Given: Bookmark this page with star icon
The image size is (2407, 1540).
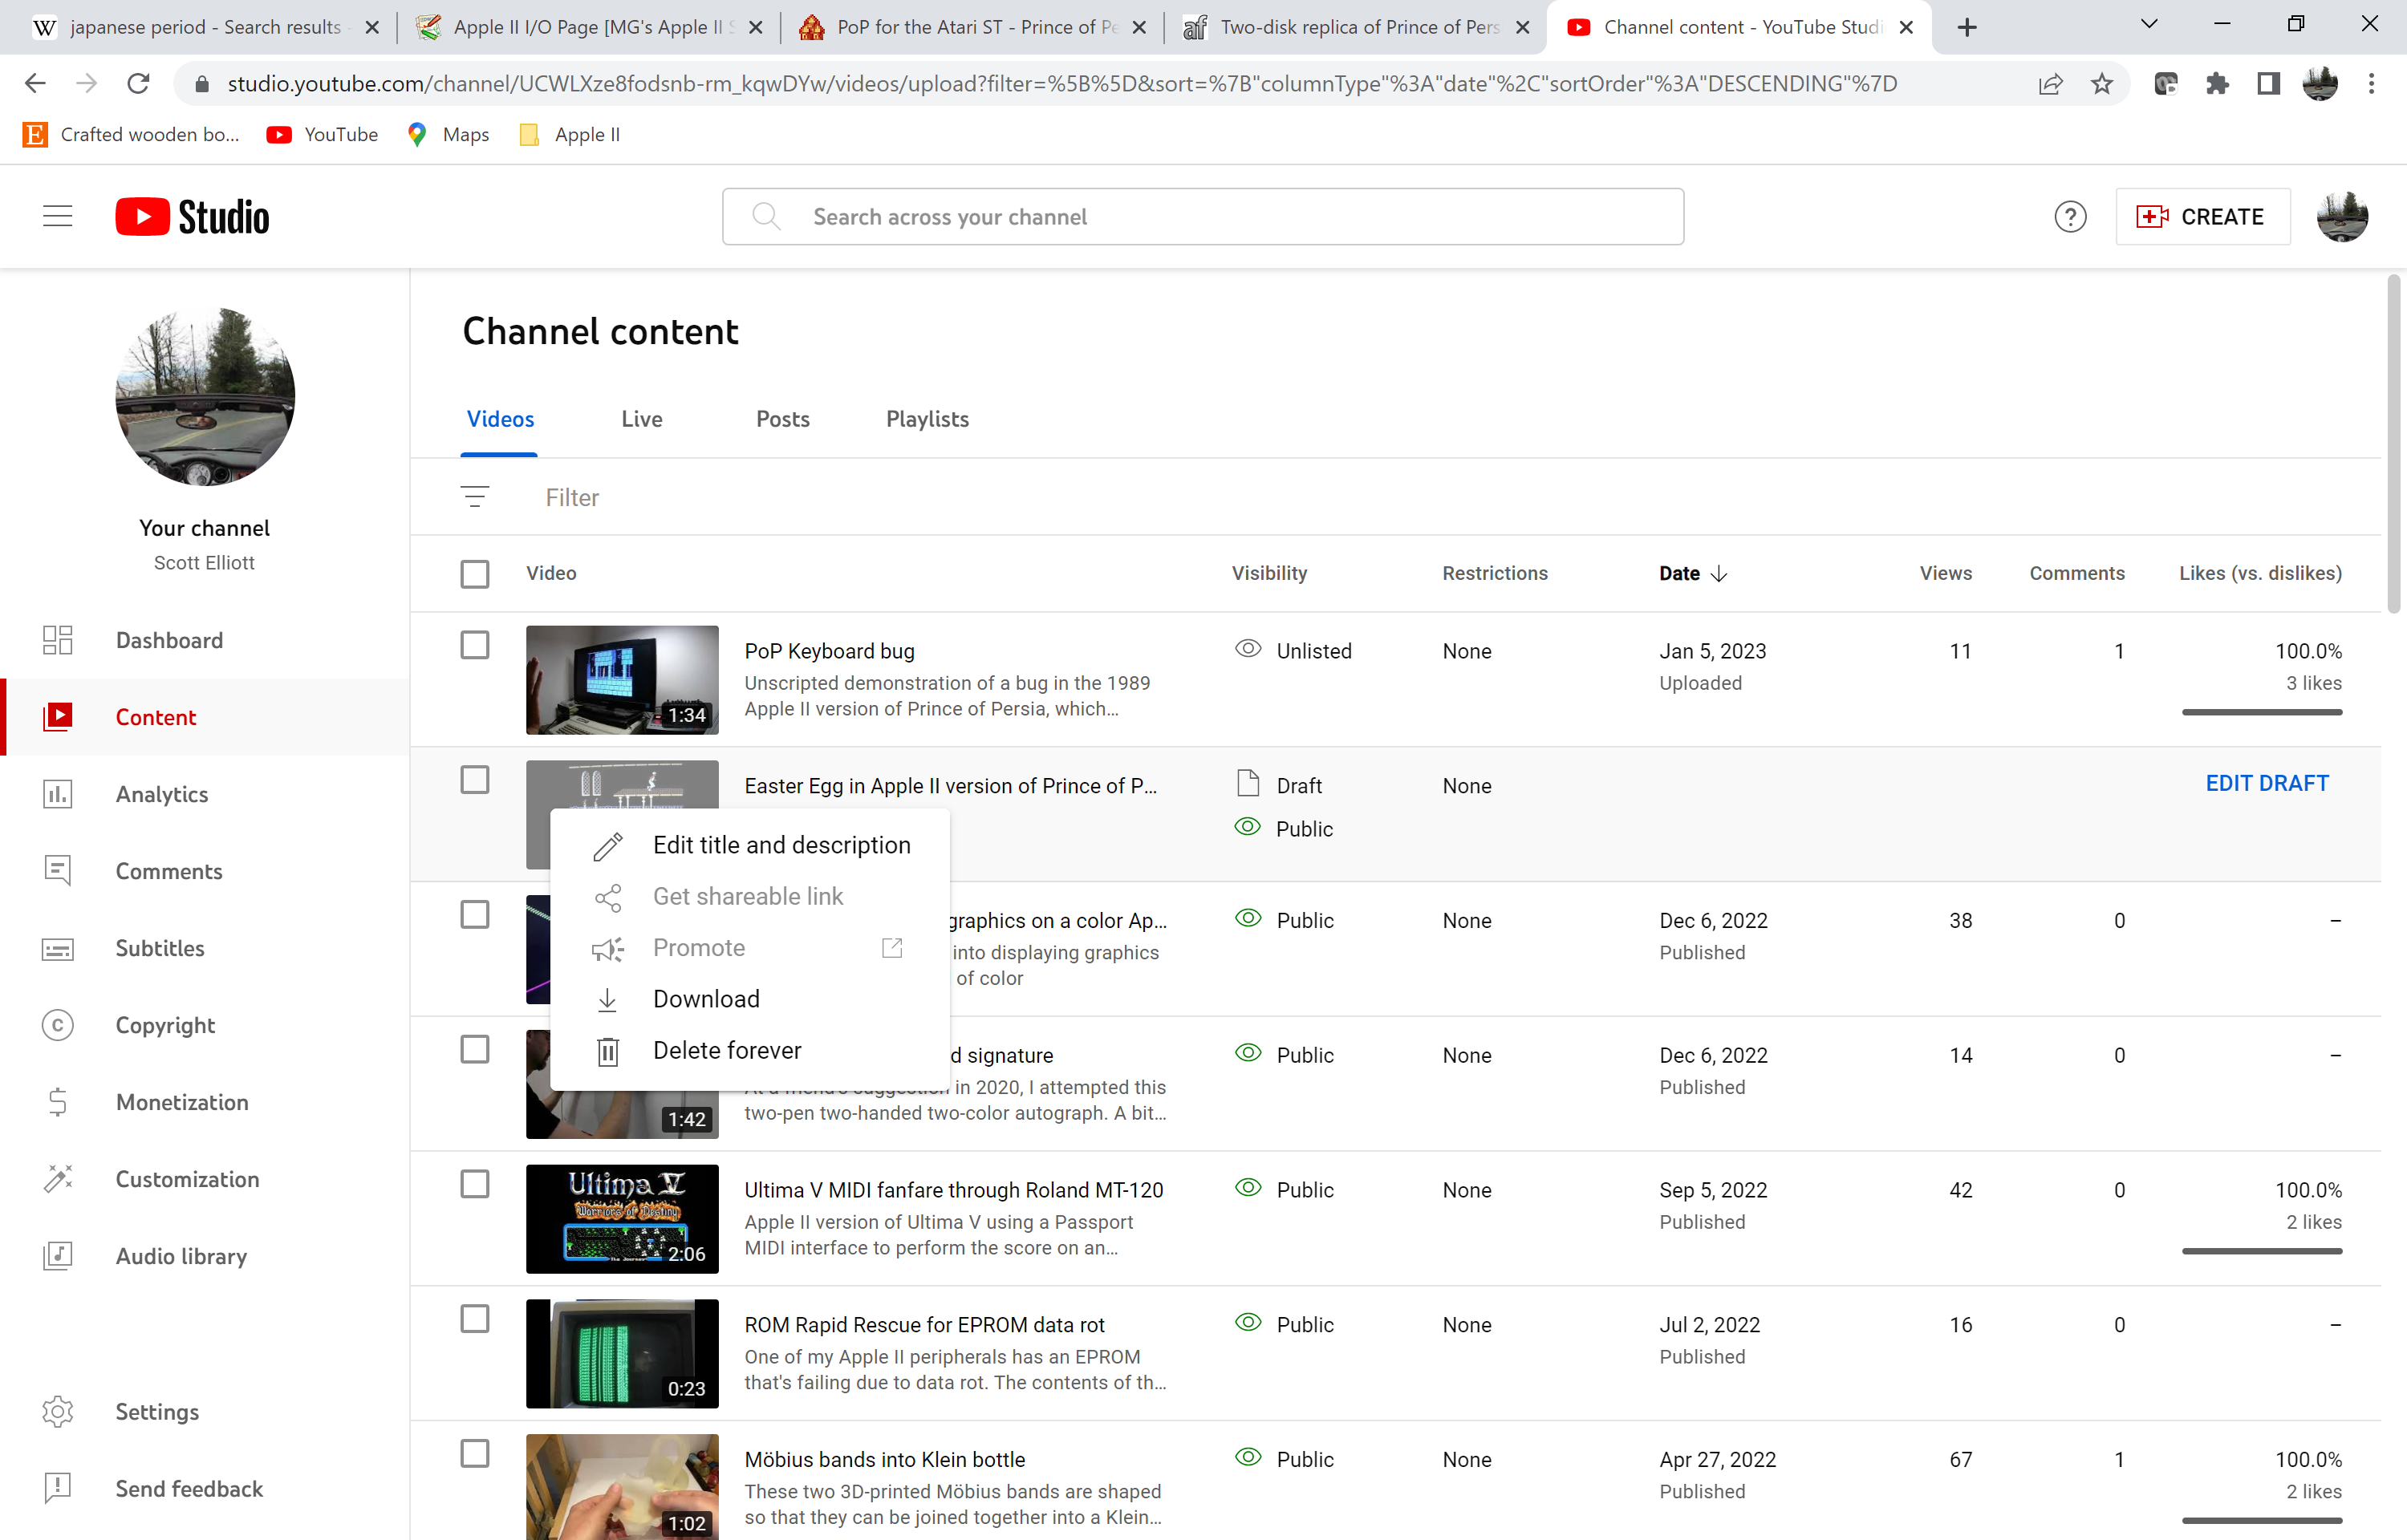Looking at the screenshot, I should pos(2102,84).
